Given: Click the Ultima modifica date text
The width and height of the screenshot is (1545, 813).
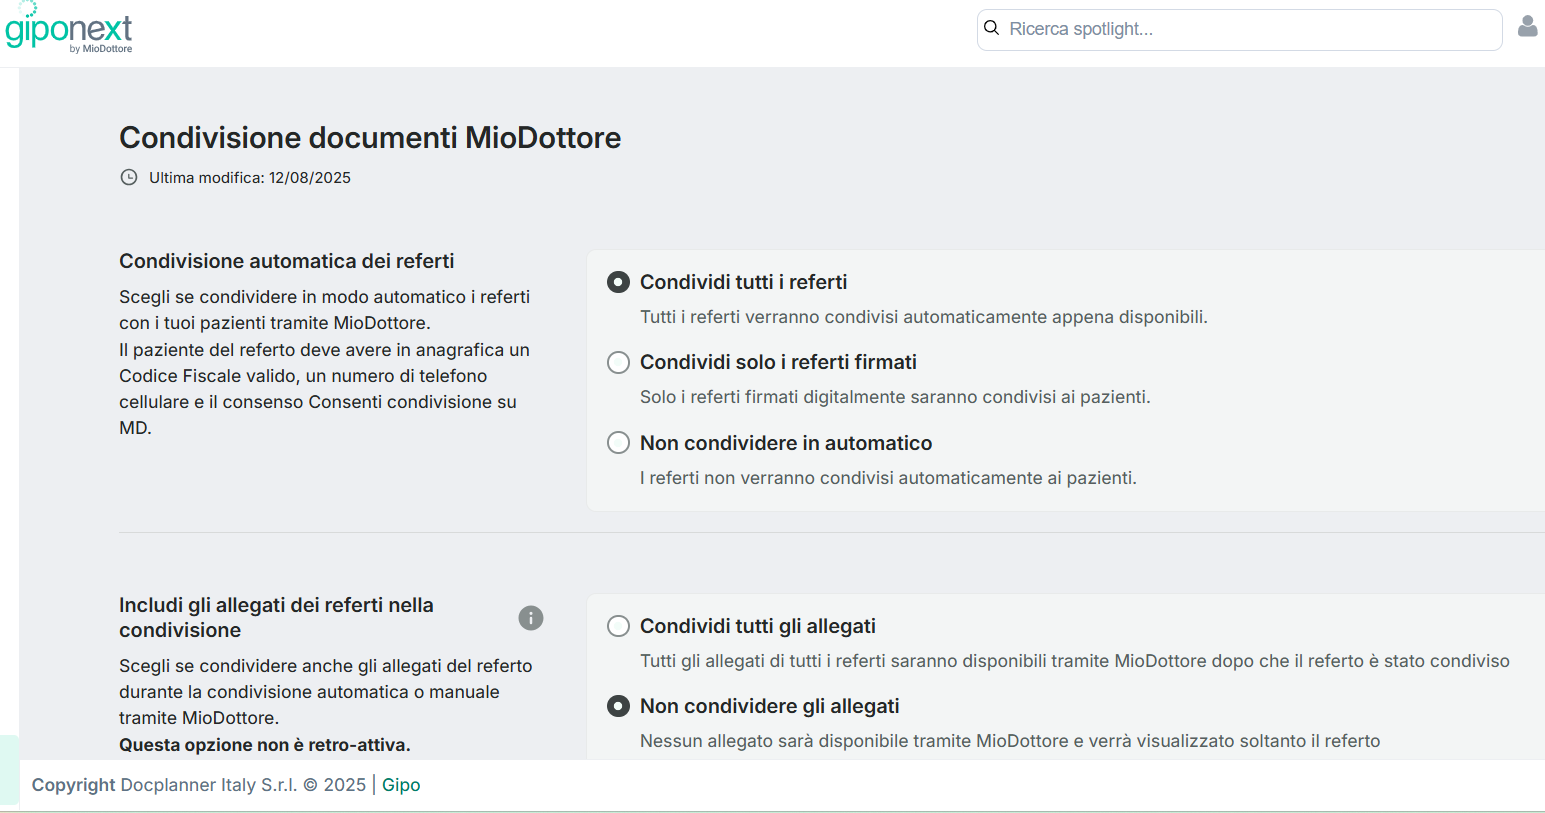Looking at the screenshot, I should 250,178.
